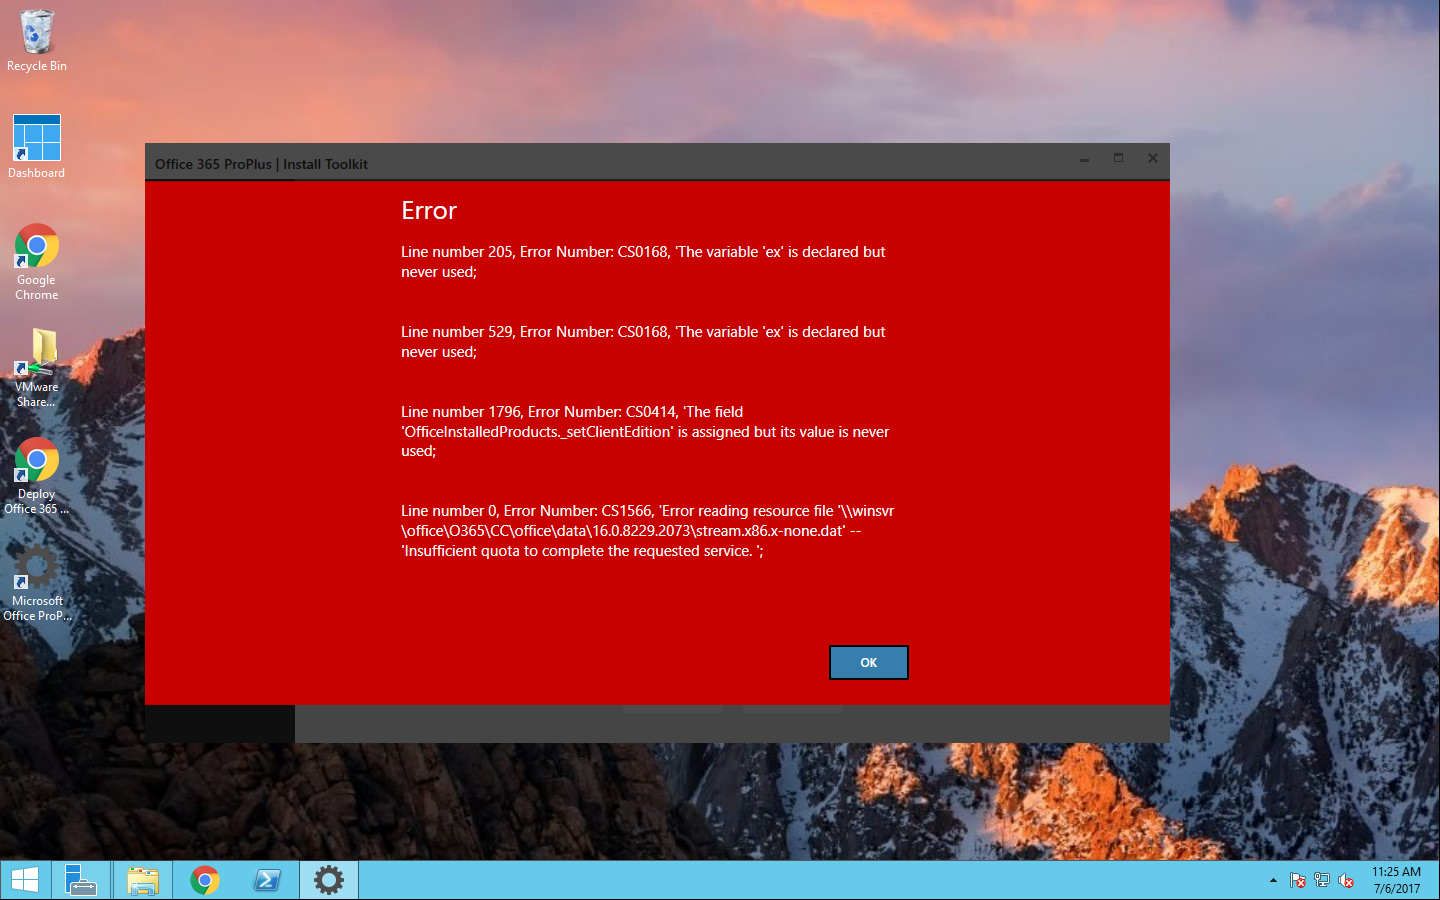Open the Dashboard desktop icon
This screenshot has width=1440, height=900.
[x=36, y=135]
